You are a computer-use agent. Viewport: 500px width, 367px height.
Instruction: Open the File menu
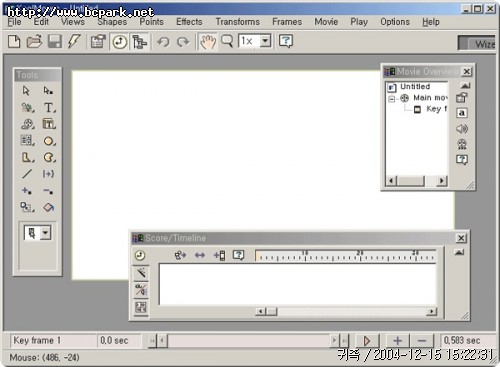tap(14, 22)
